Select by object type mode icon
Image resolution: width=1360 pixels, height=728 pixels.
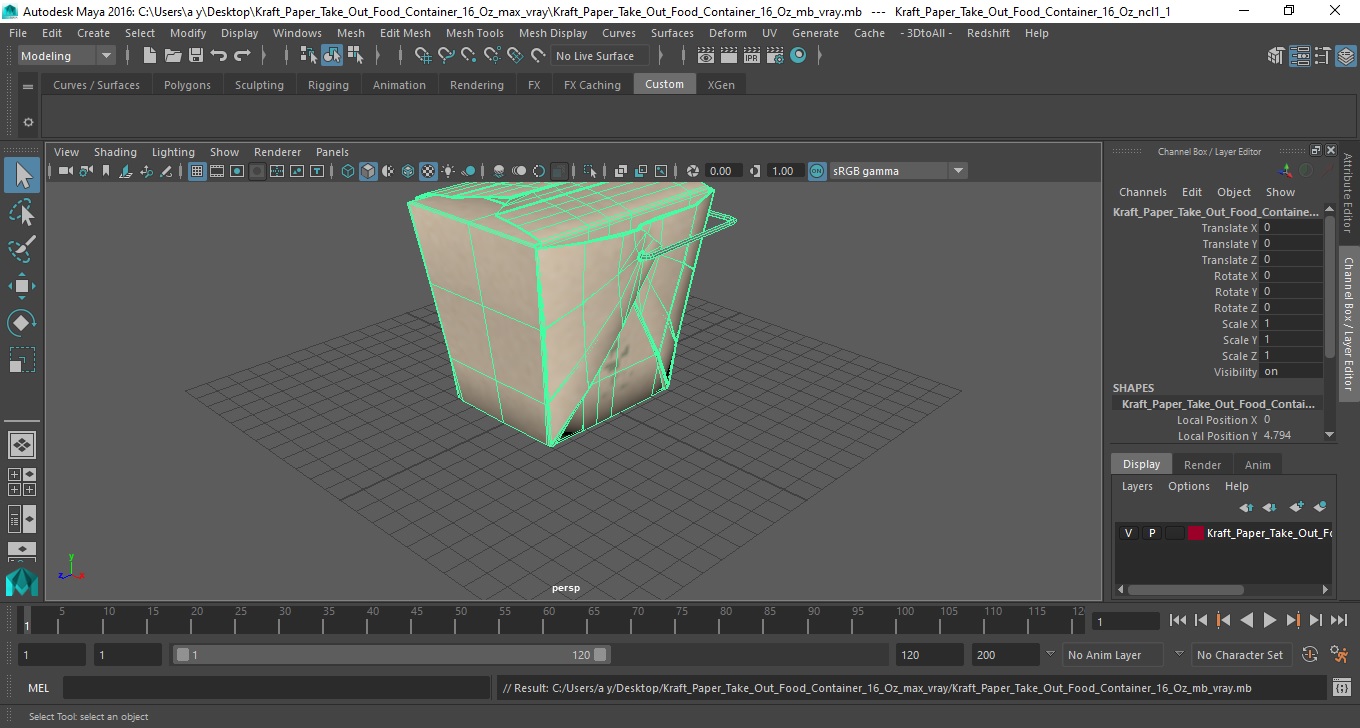[332, 56]
